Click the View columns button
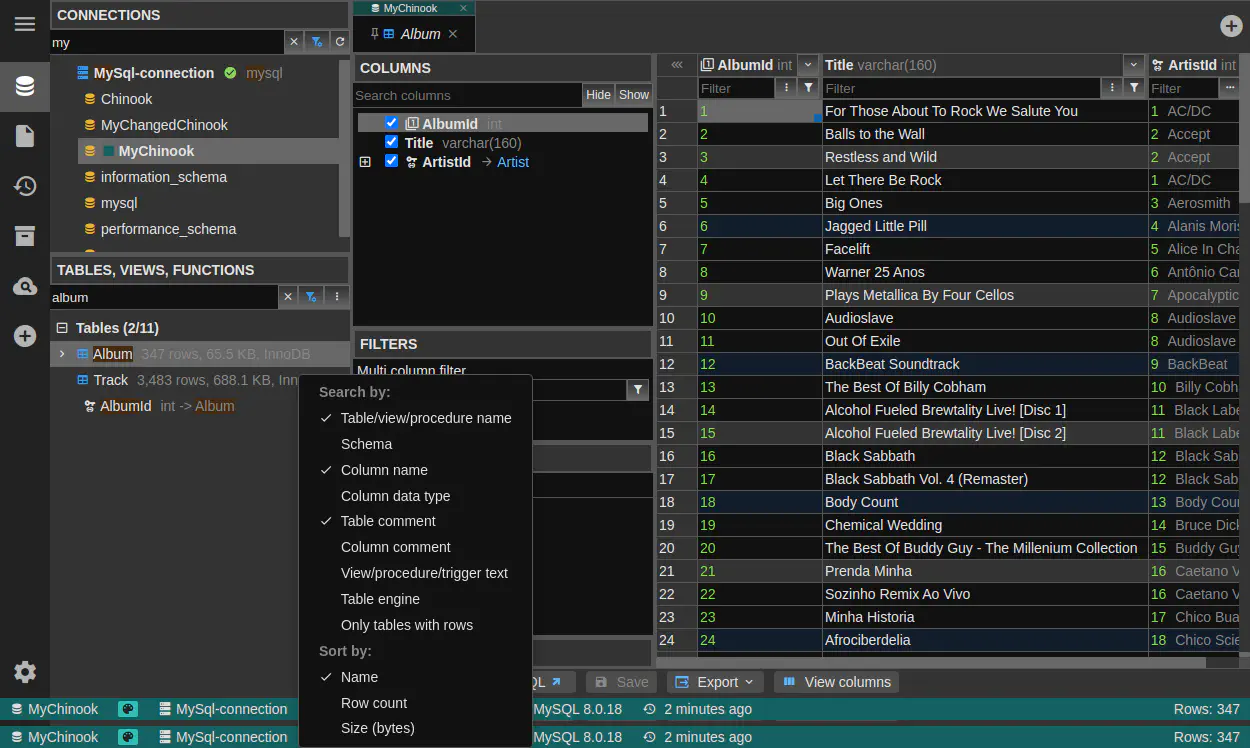The width and height of the screenshot is (1250, 748). pos(836,682)
